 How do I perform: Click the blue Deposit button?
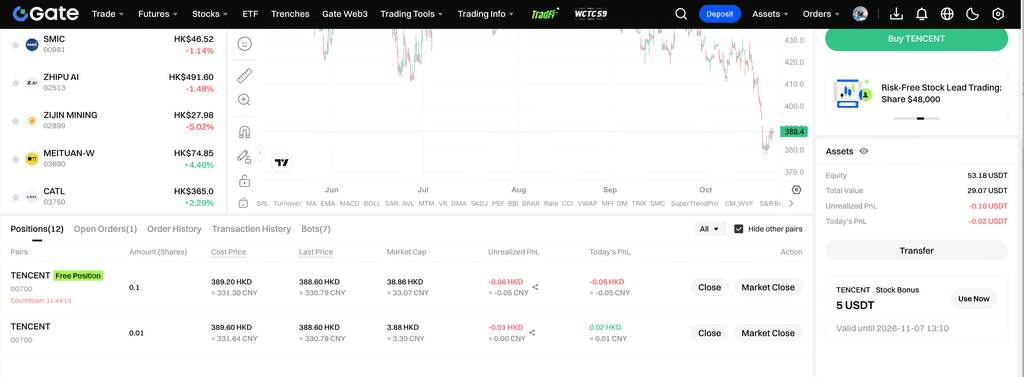pos(720,14)
